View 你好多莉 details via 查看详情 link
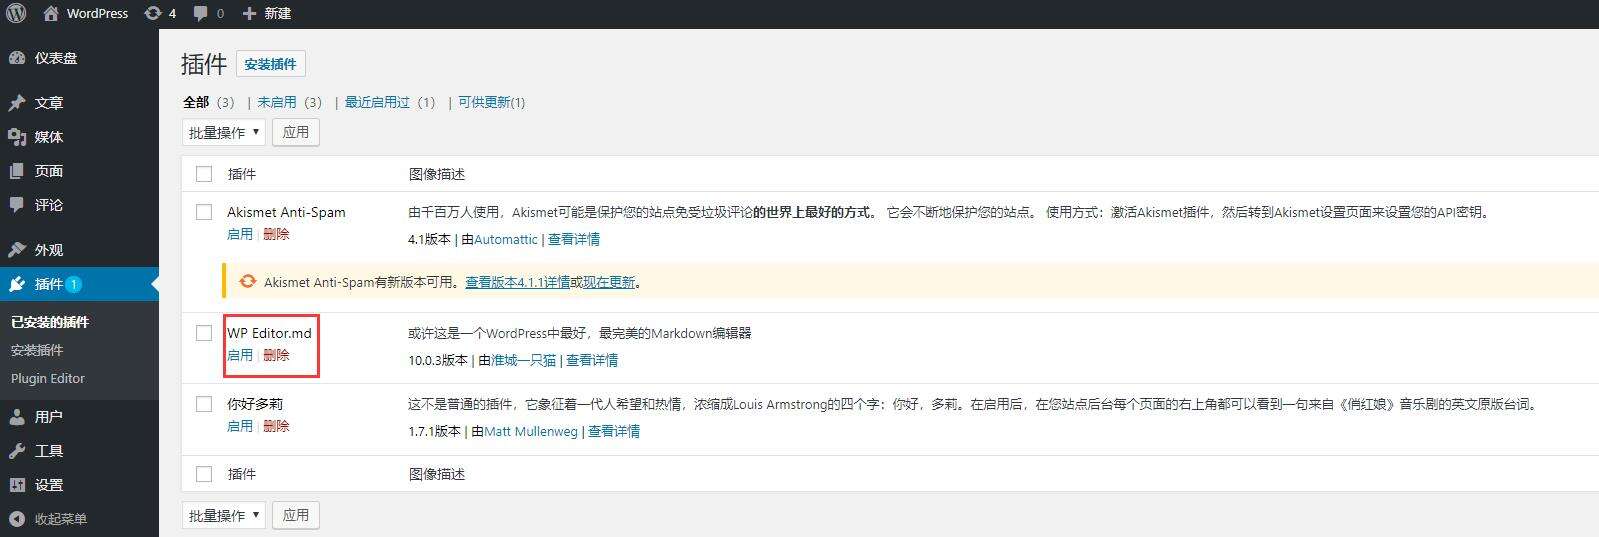This screenshot has height=537, width=1599. click(614, 431)
